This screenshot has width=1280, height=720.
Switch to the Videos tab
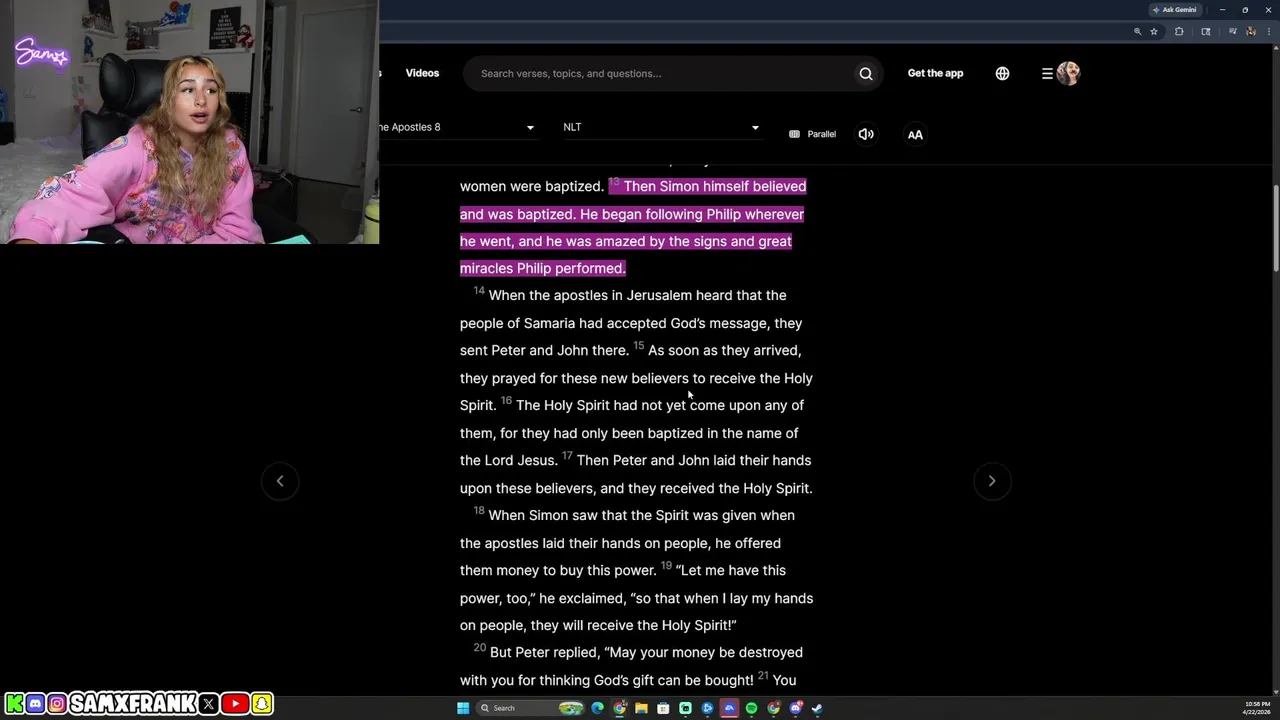tap(422, 73)
